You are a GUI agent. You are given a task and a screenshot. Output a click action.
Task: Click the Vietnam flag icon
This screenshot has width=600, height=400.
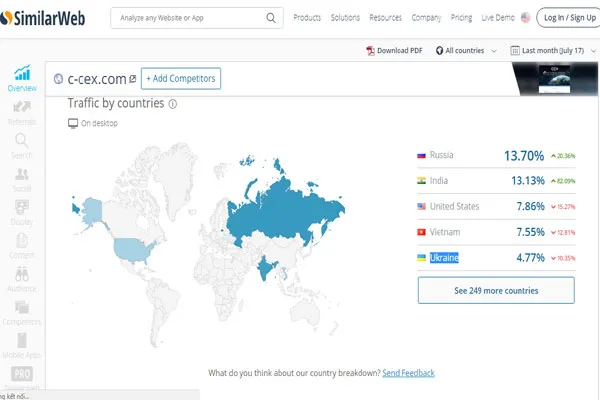click(421, 232)
